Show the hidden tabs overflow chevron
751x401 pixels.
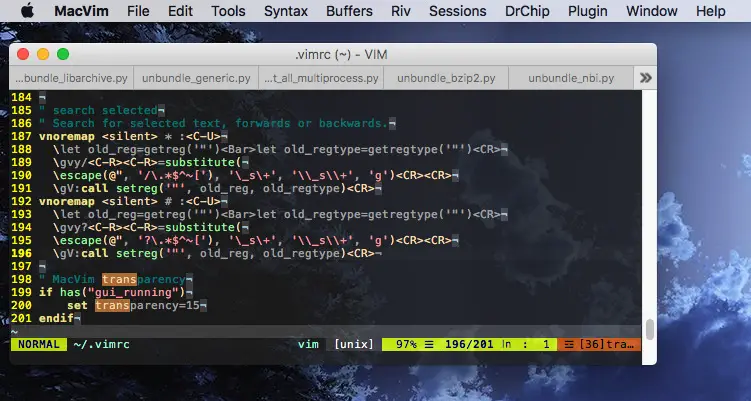[645, 78]
